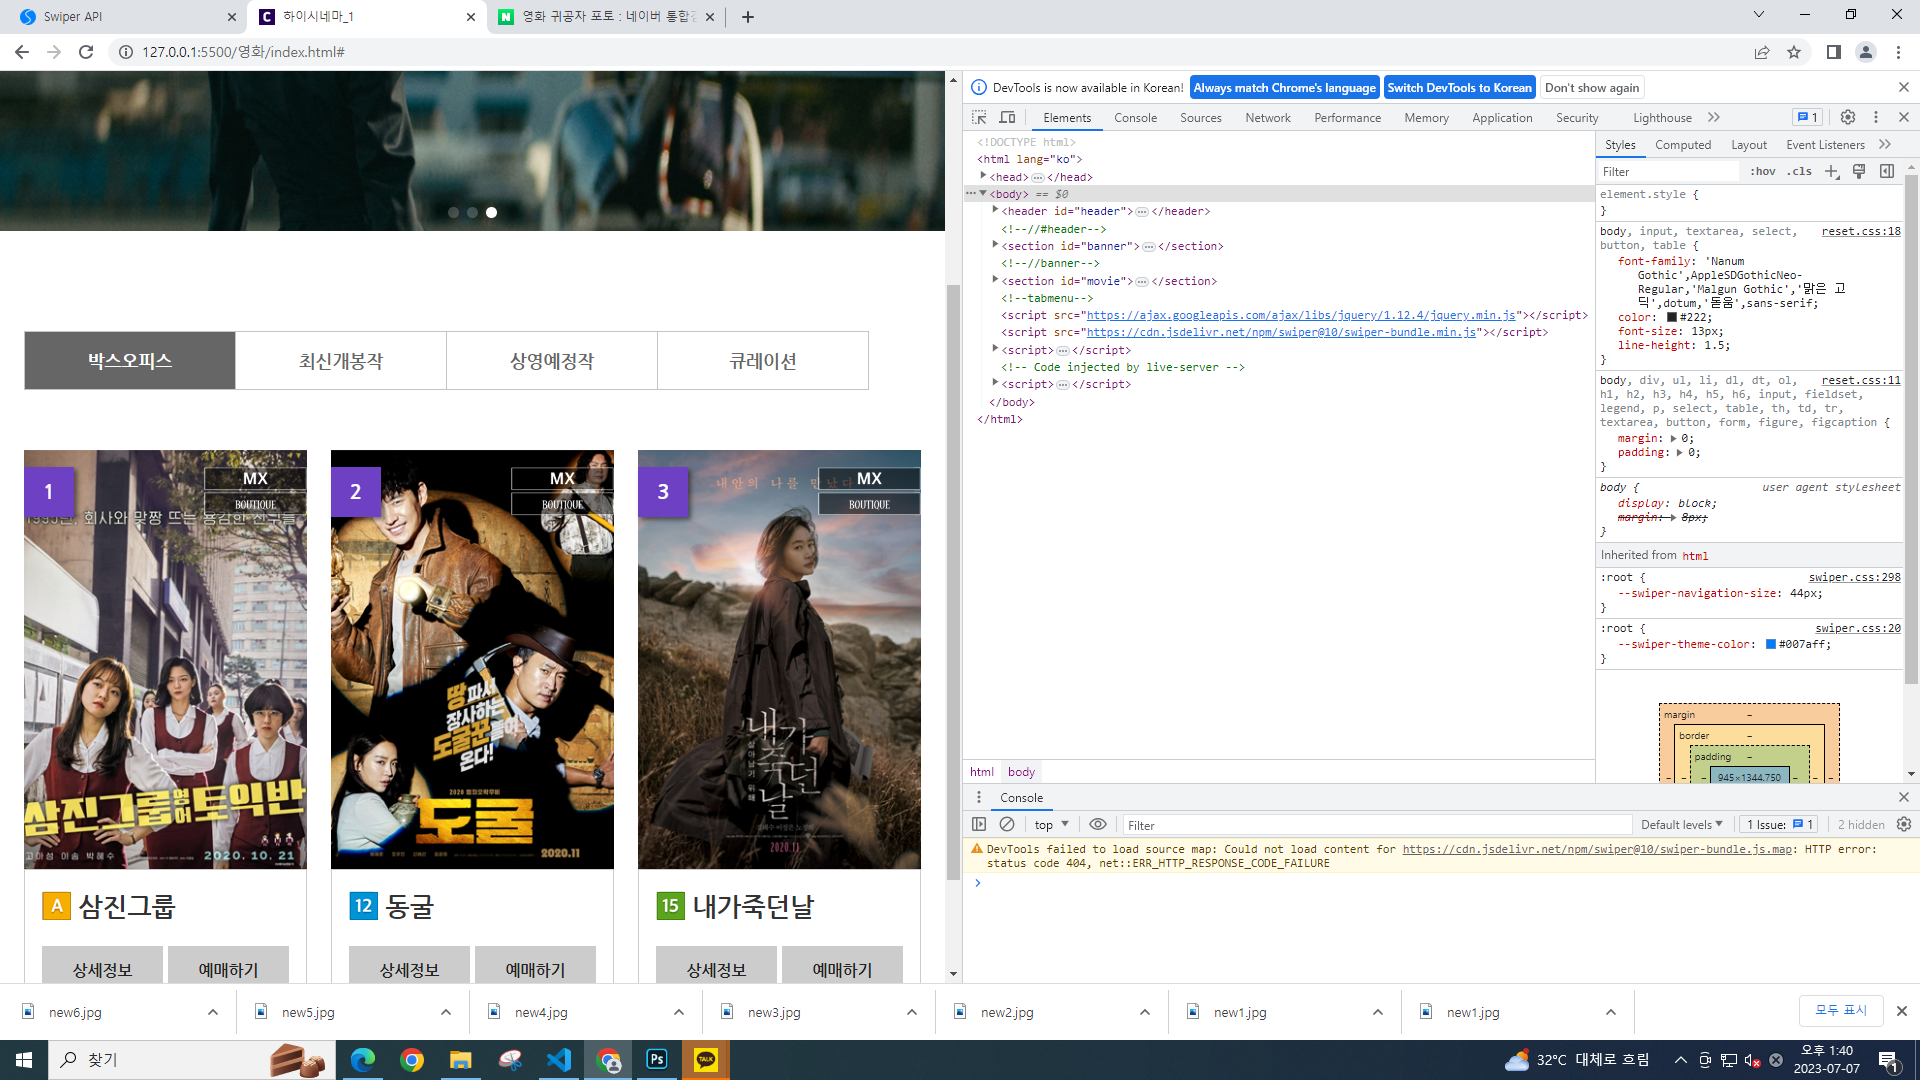Bookmark this page with the star icon

pyautogui.click(x=1794, y=52)
